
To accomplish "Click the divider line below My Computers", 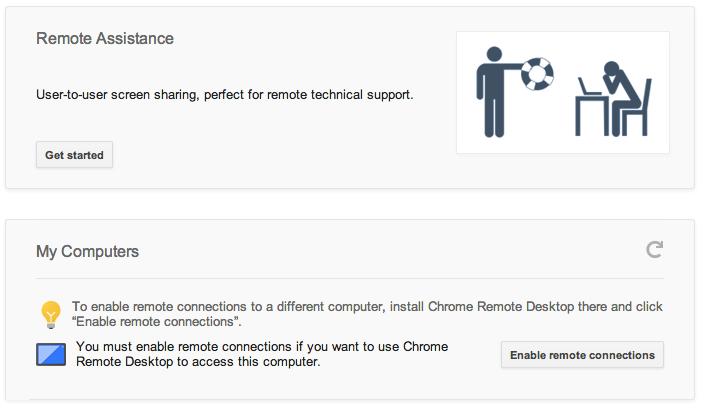I will (350, 278).
